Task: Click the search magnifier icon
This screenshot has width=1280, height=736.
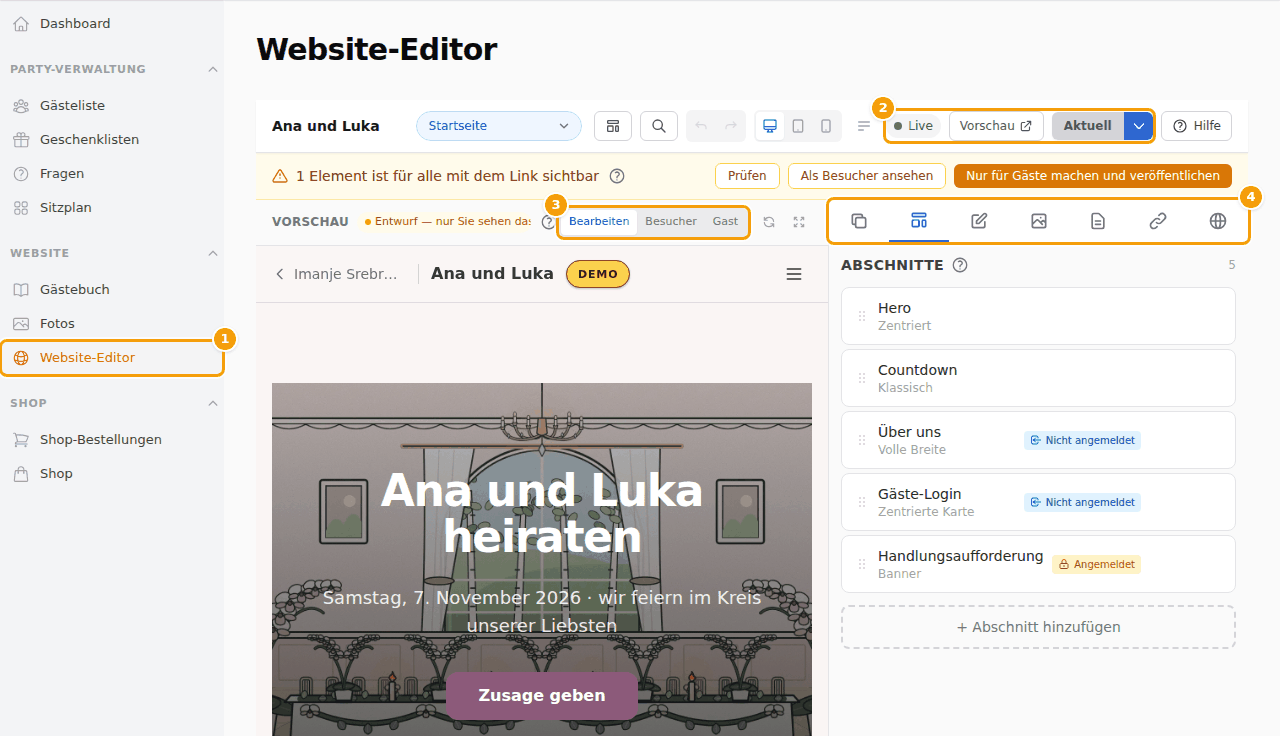Action: (659, 126)
